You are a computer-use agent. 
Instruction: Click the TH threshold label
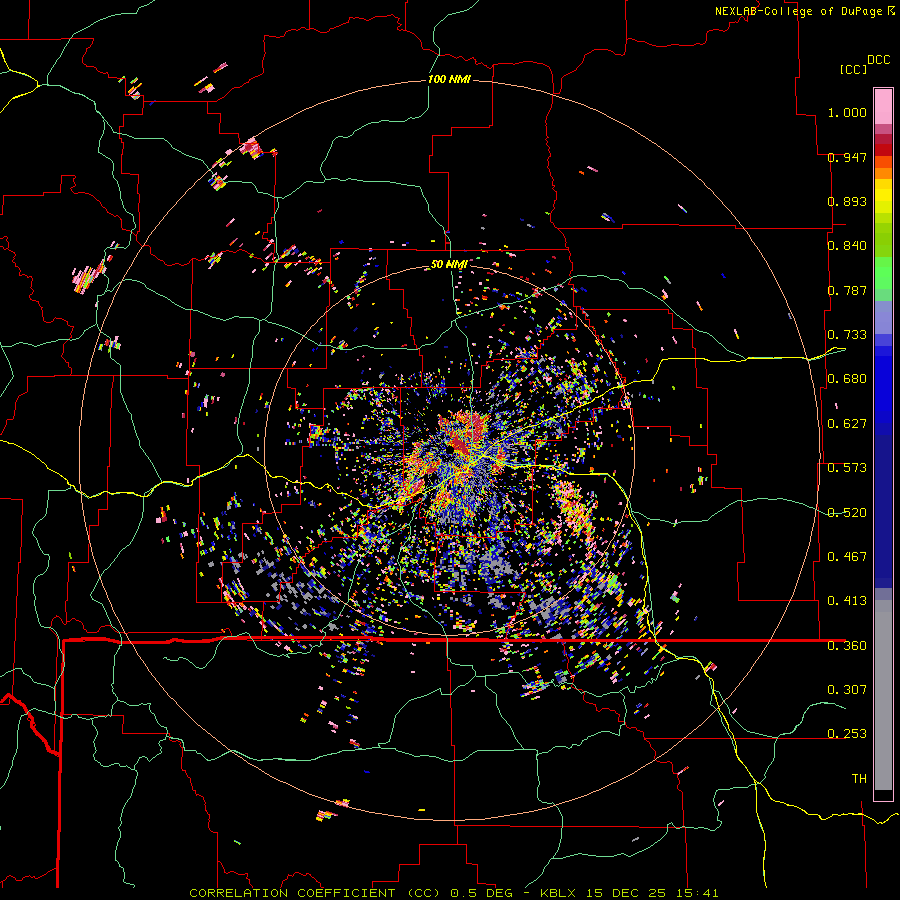[x=859, y=779]
